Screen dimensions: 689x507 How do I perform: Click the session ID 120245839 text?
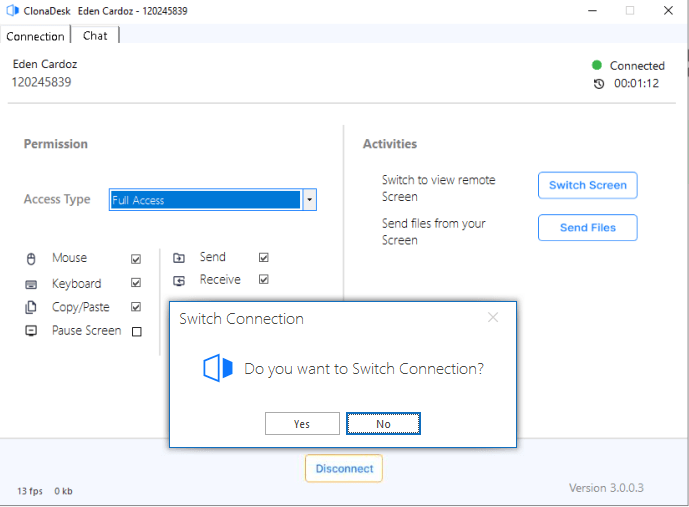41,82
